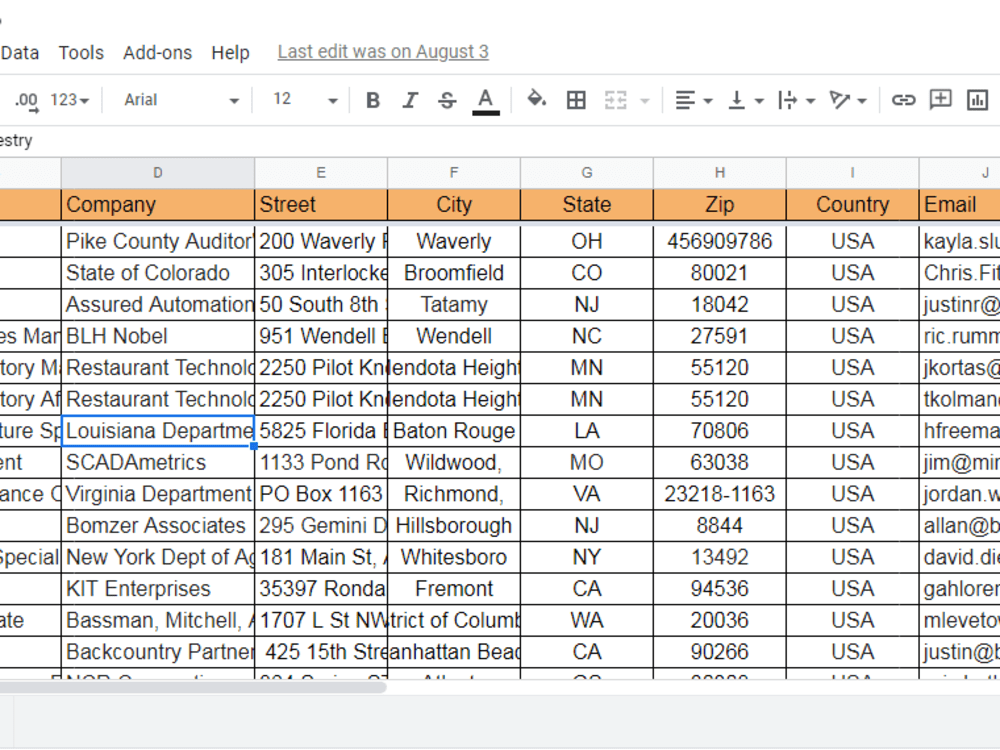Open the Arial font dropdown

point(181,100)
